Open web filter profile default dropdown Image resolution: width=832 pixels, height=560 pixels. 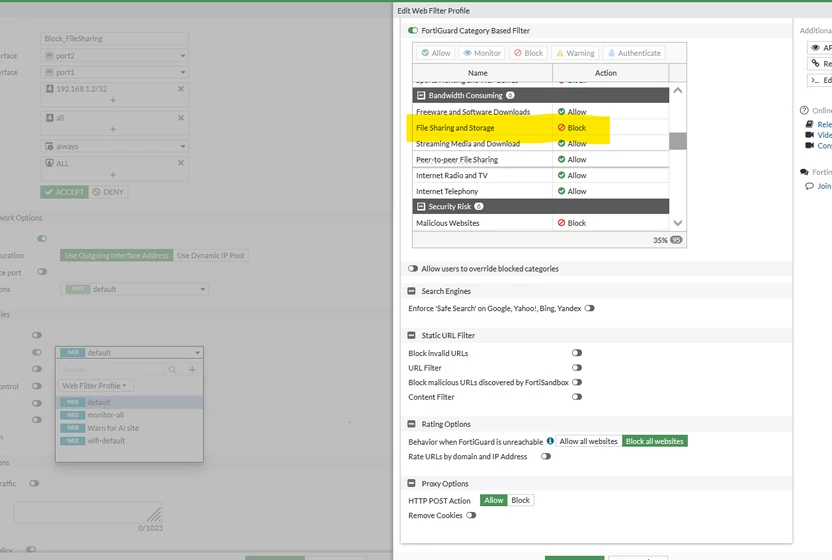[129, 353]
